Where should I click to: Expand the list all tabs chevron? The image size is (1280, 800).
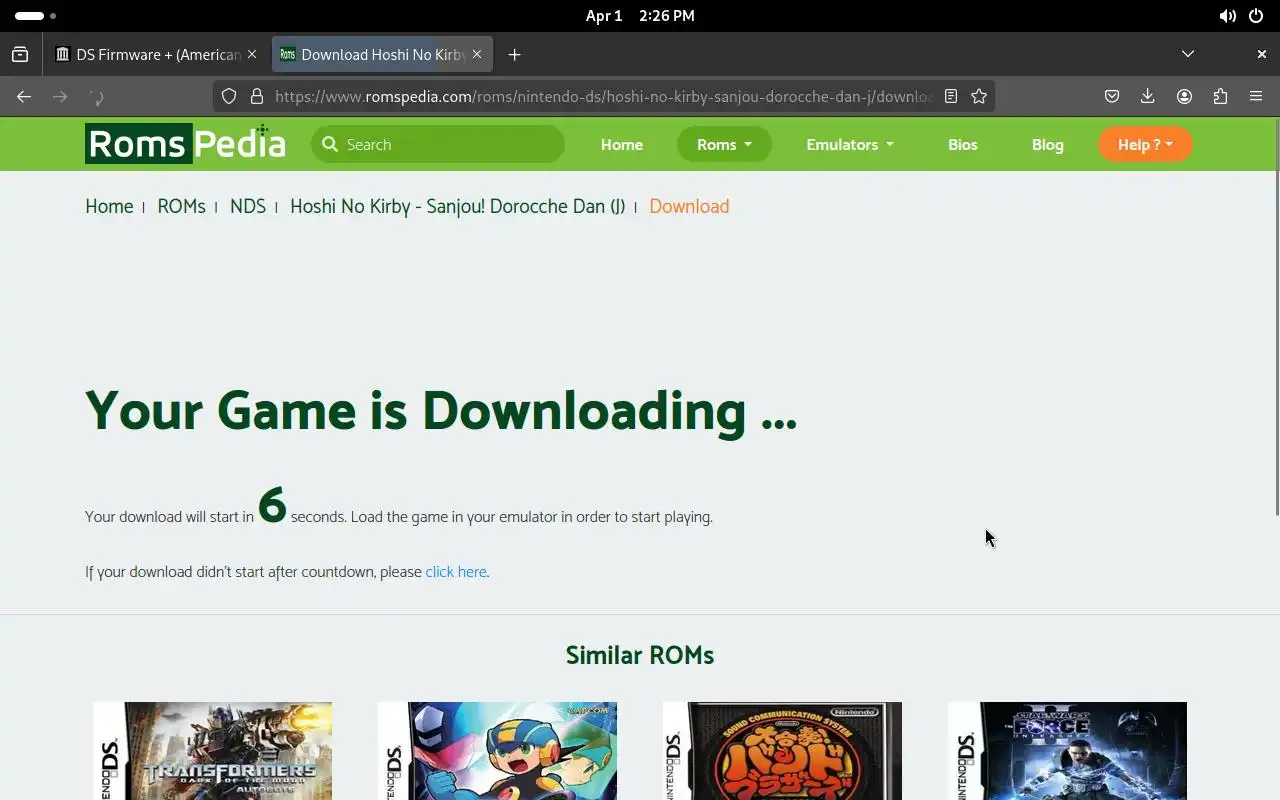[x=1188, y=54]
